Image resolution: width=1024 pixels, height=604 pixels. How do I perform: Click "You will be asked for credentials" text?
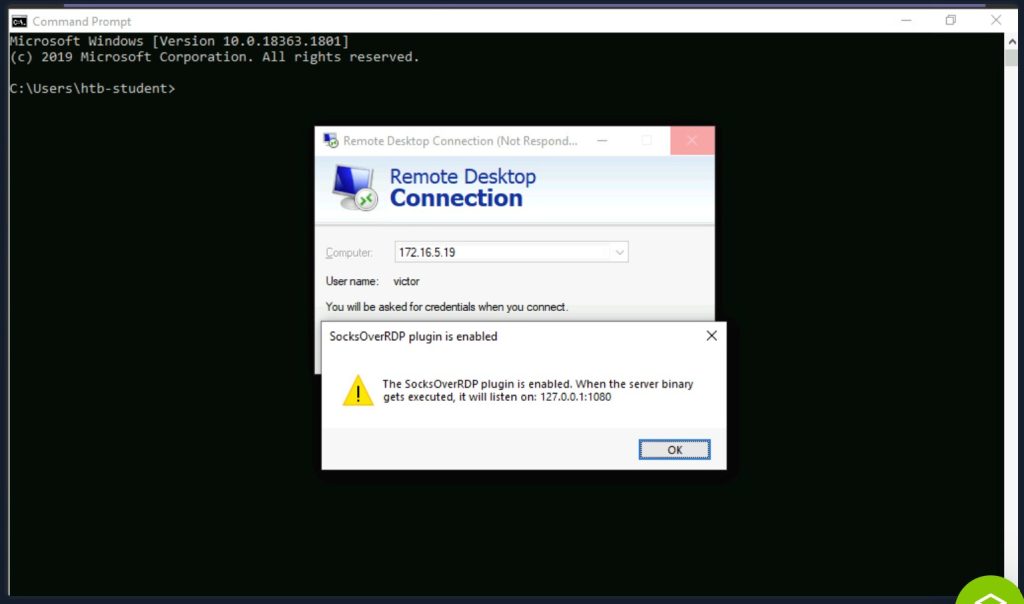click(x=447, y=307)
